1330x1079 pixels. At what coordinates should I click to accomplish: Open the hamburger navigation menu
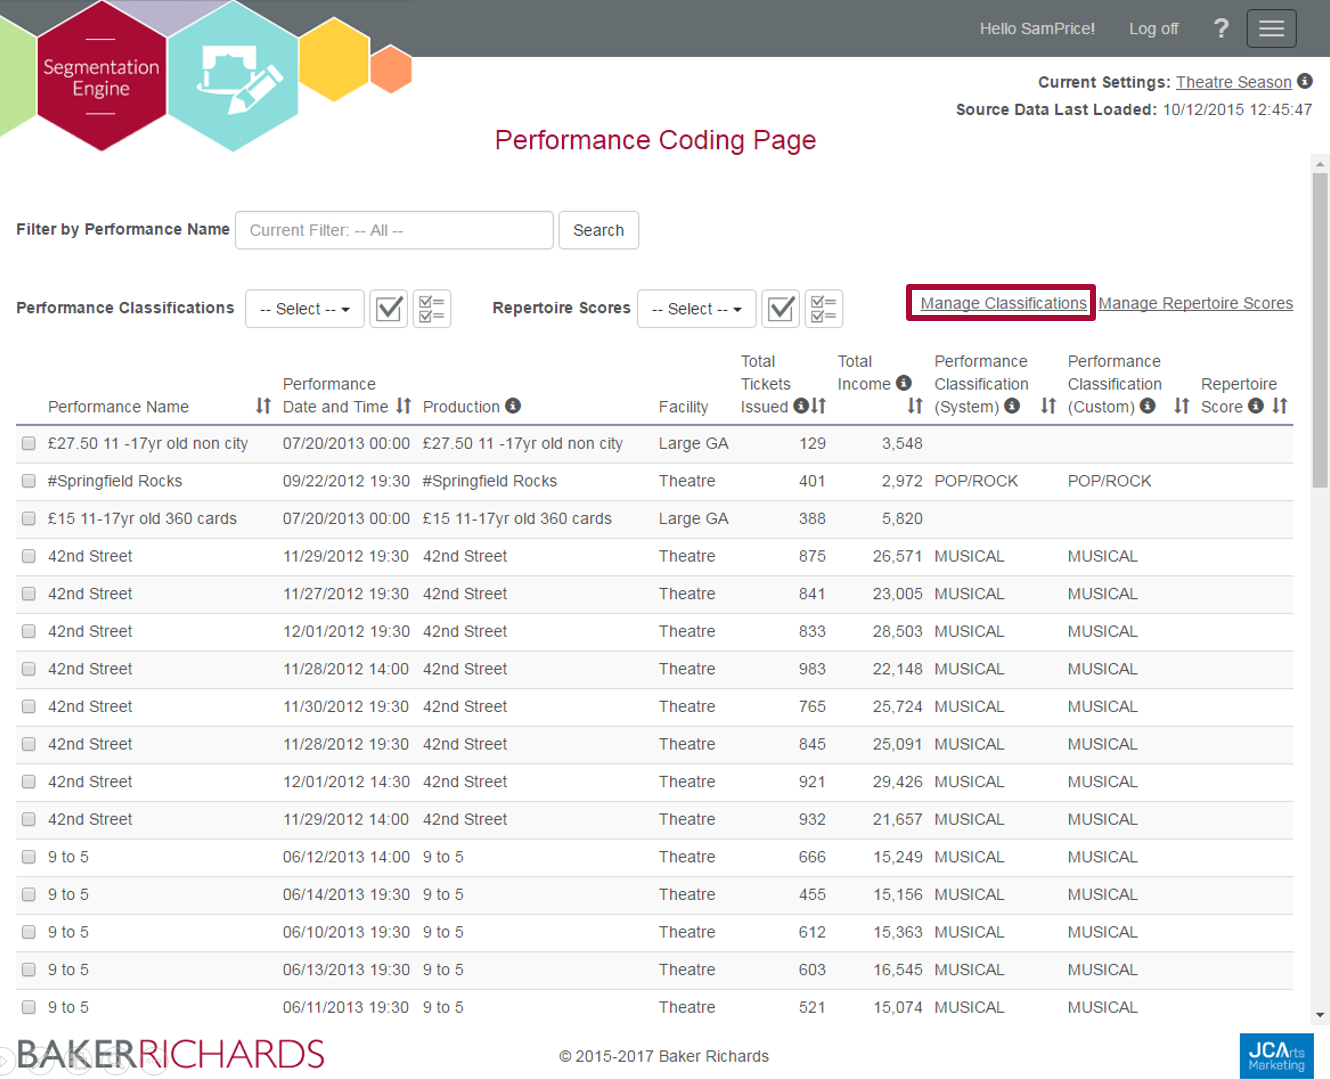(x=1271, y=28)
